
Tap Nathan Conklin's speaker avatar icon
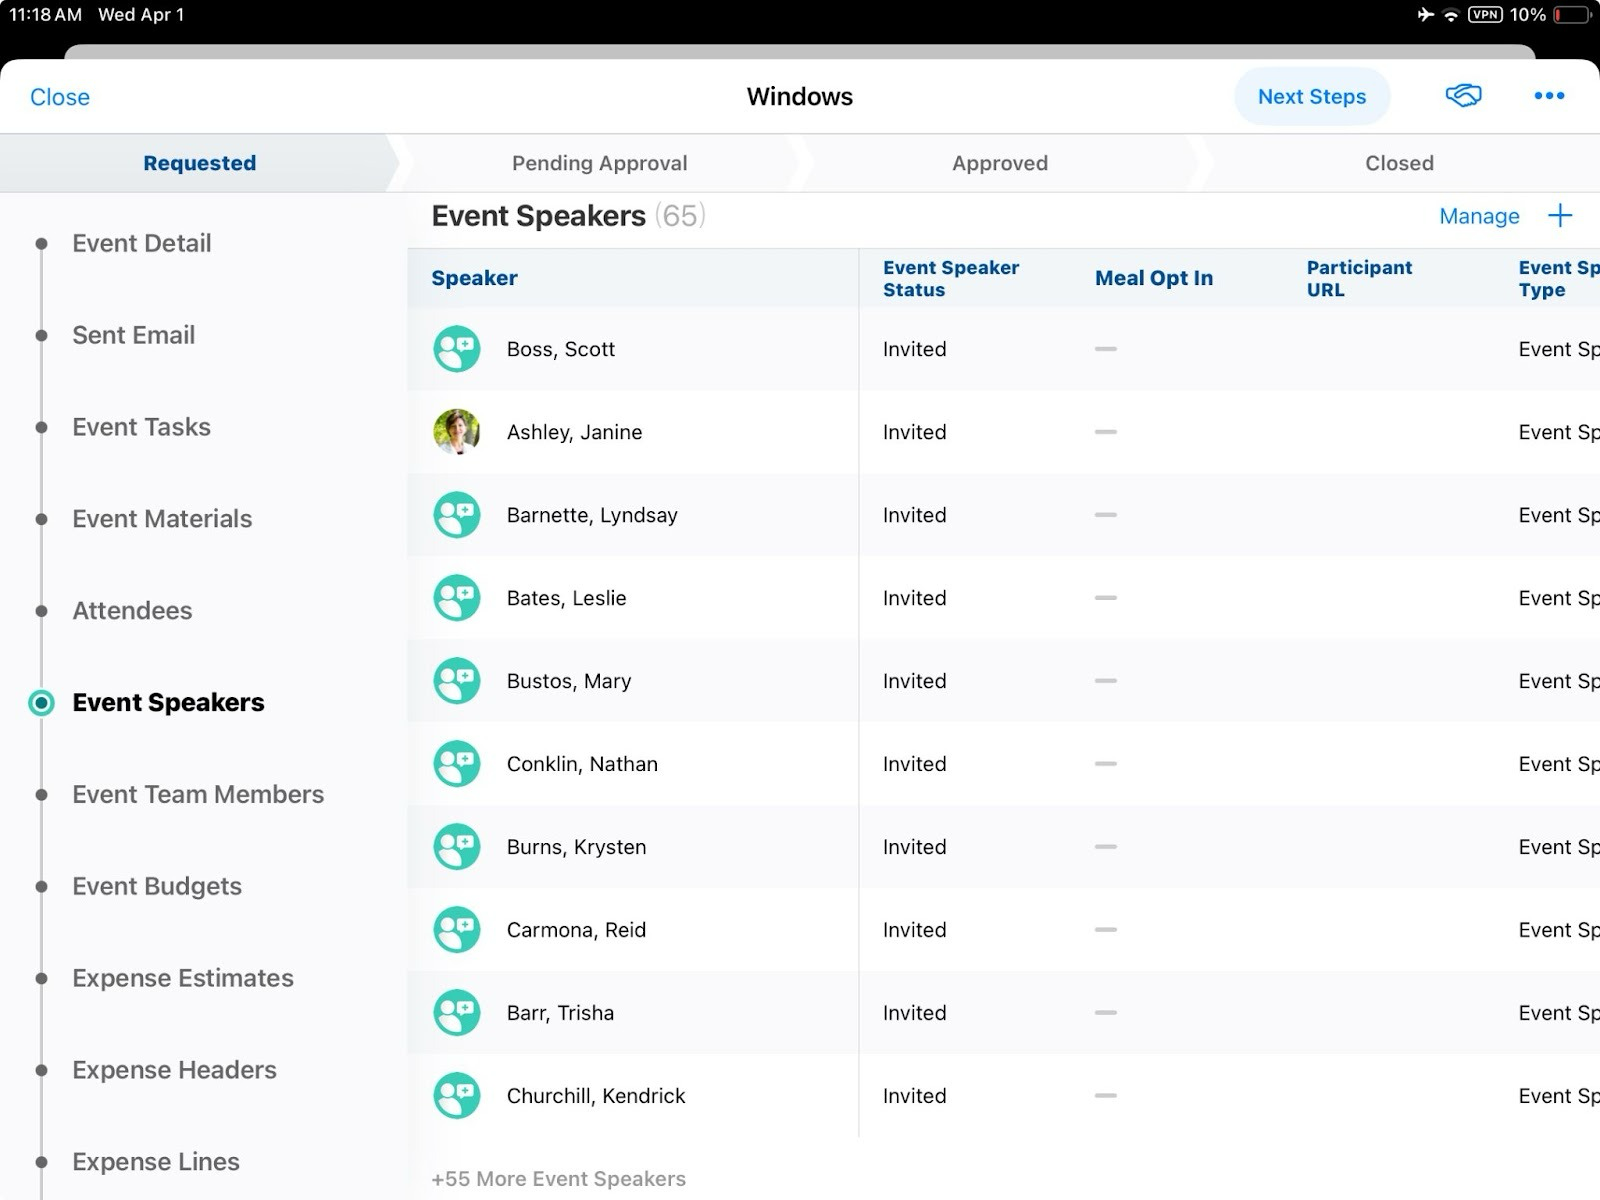tap(457, 764)
